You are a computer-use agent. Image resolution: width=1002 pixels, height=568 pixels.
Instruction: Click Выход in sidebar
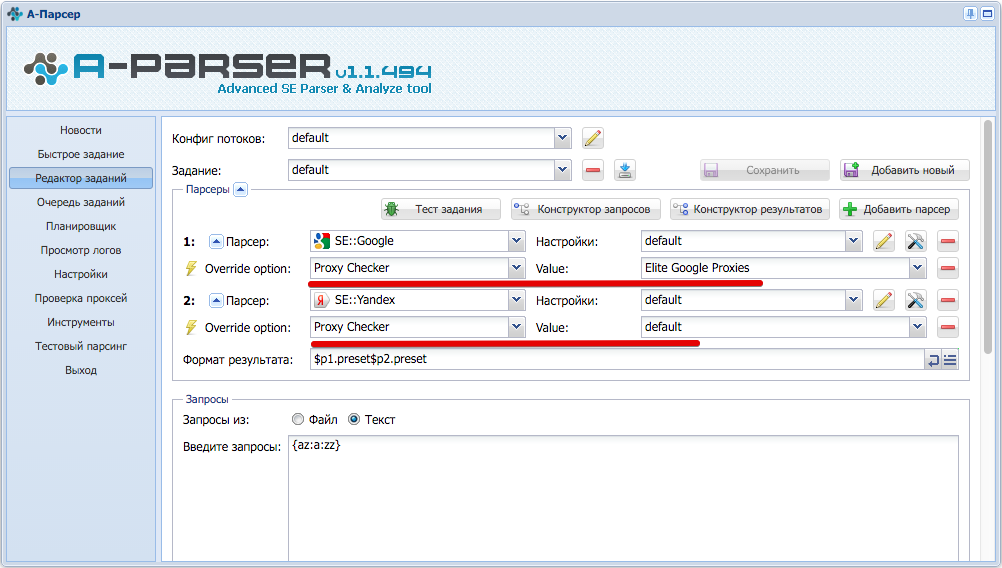point(81,370)
